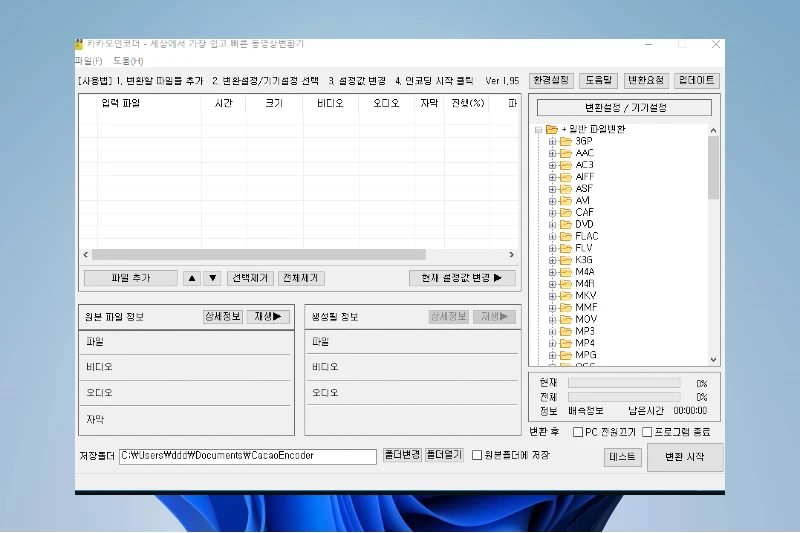Click the 변환 시작 button

pos(685,457)
